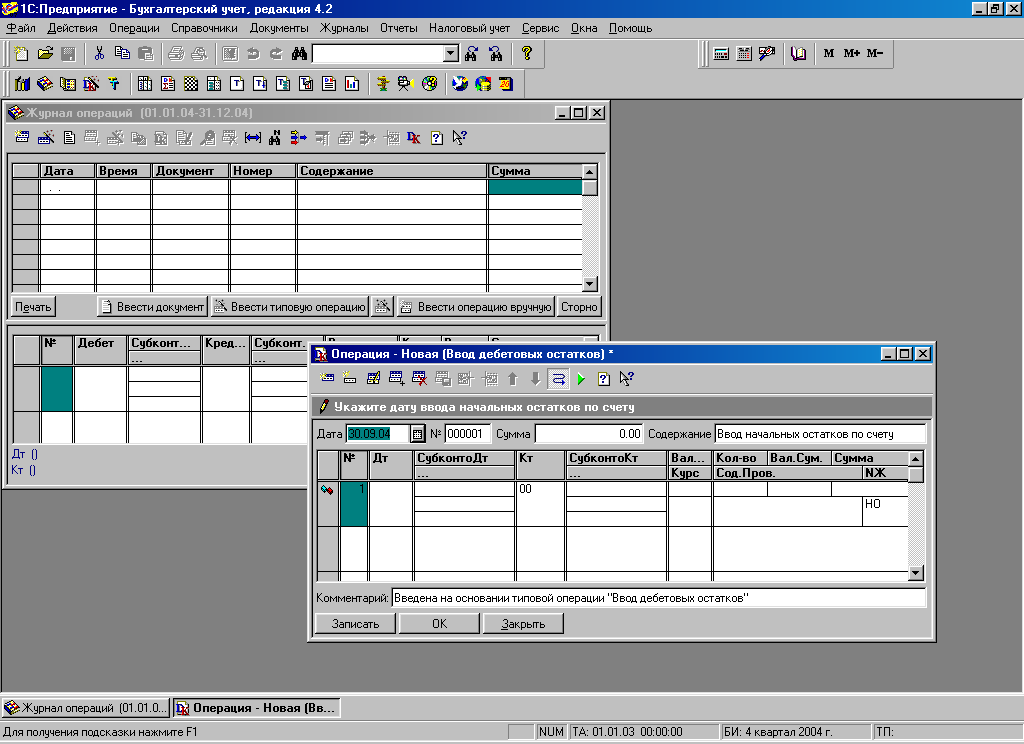The height and width of the screenshot is (744, 1024).
Task: Open the Налоговый учет menu
Action: [470, 28]
